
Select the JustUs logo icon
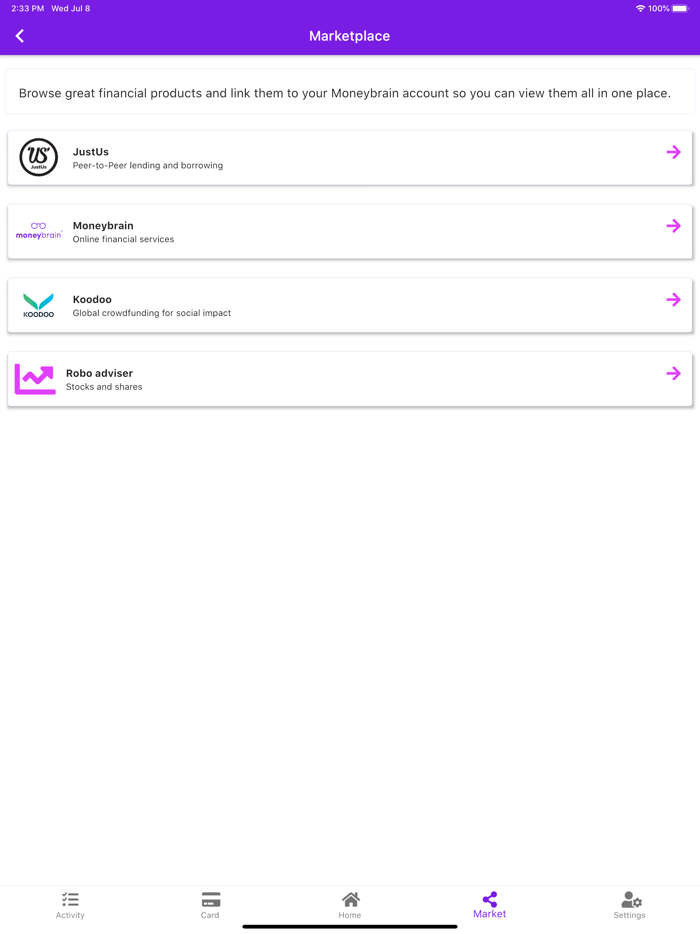[x=38, y=157]
